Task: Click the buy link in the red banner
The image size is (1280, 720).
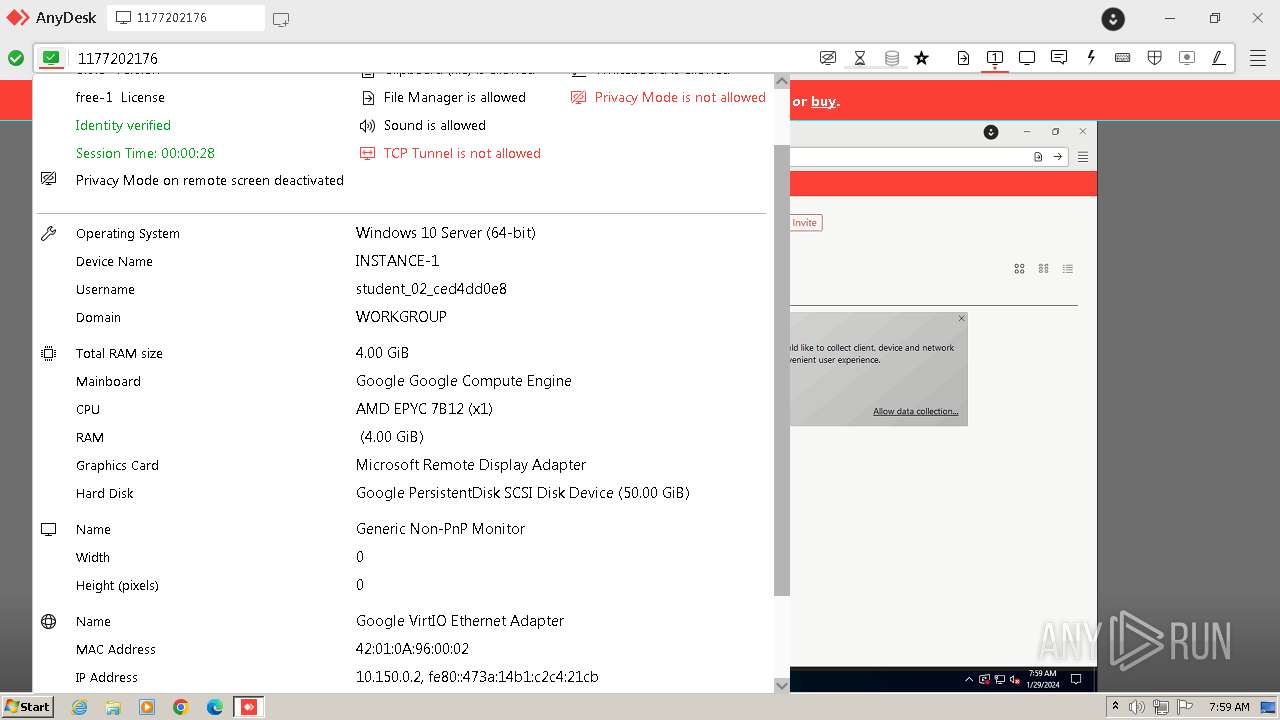Action: pyautogui.click(x=823, y=102)
